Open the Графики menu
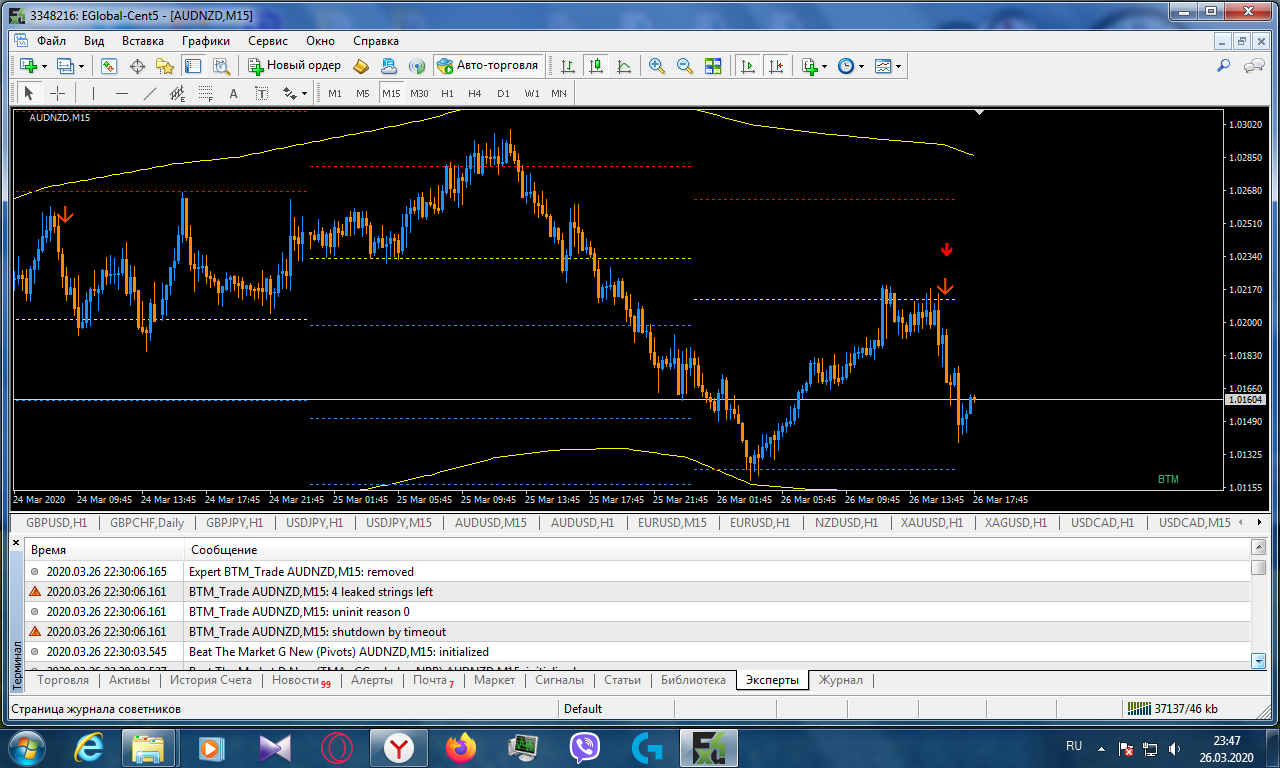Image resolution: width=1280 pixels, height=768 pixels. (206, 41)
